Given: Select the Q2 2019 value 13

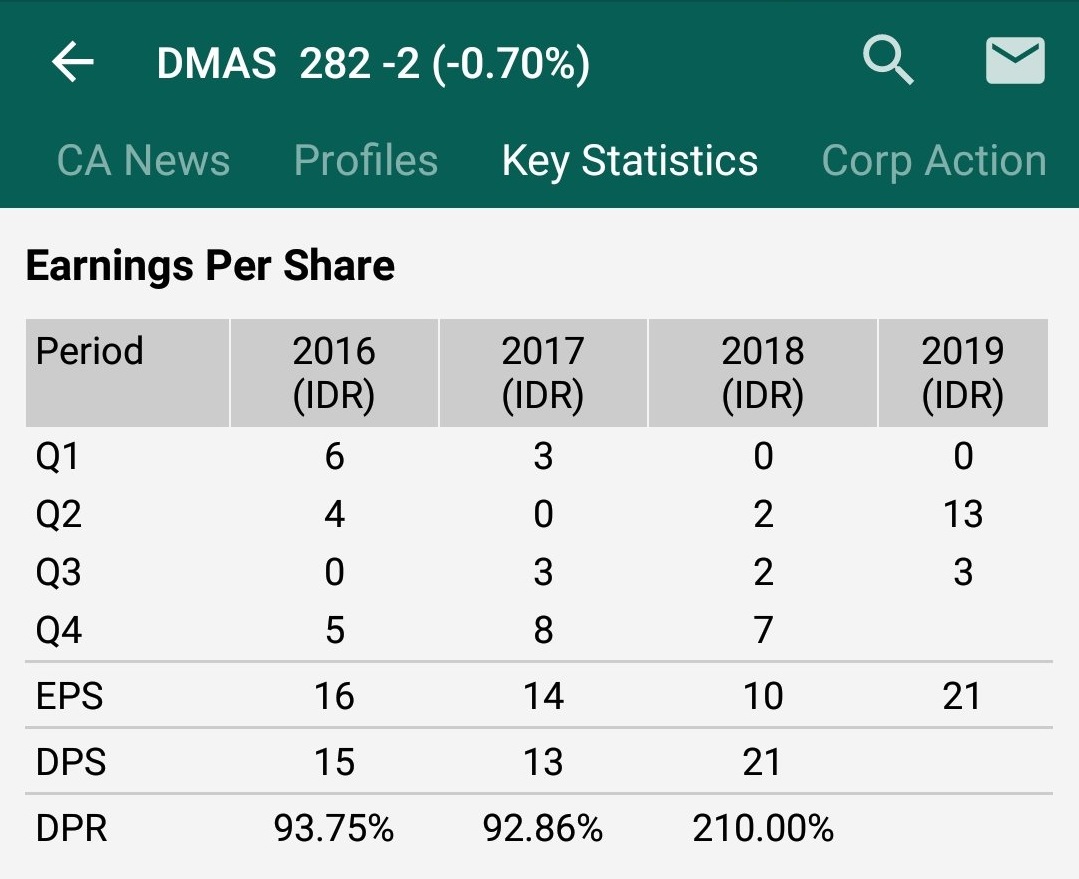Looking at the screenshot, I should point(962,515).
